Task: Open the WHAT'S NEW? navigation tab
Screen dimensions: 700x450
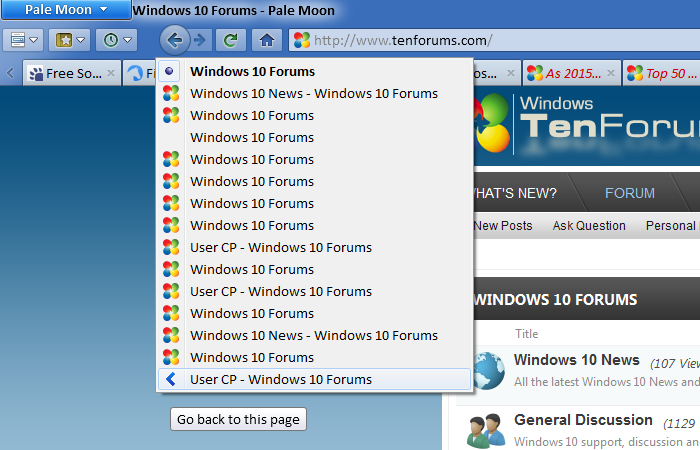Action: [x=516, y=193]
